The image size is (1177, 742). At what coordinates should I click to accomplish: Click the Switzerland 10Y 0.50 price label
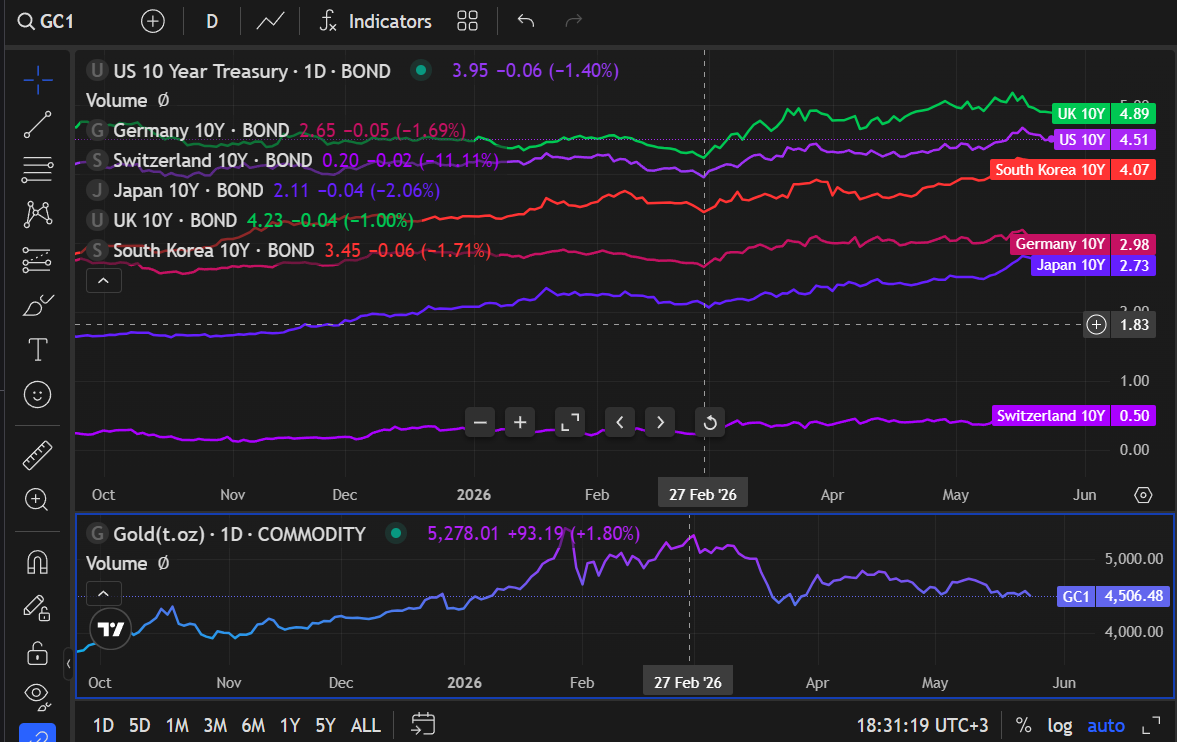(1073, 416)
